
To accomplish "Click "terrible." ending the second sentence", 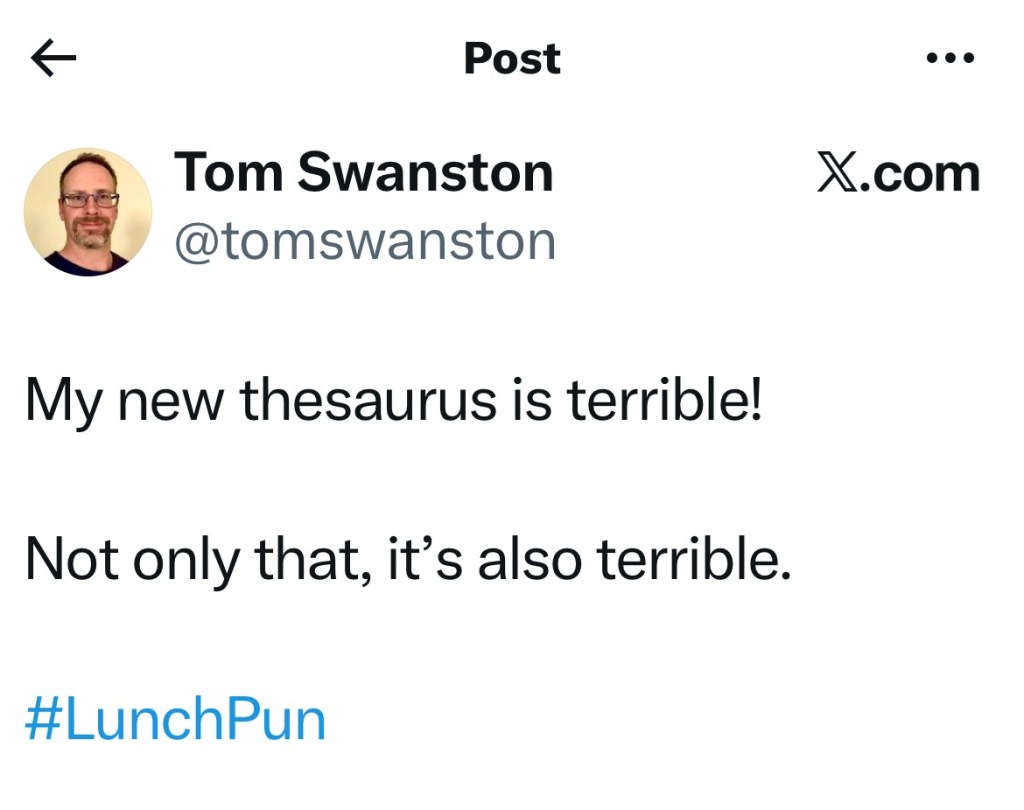I will click(x=694, y=561).
